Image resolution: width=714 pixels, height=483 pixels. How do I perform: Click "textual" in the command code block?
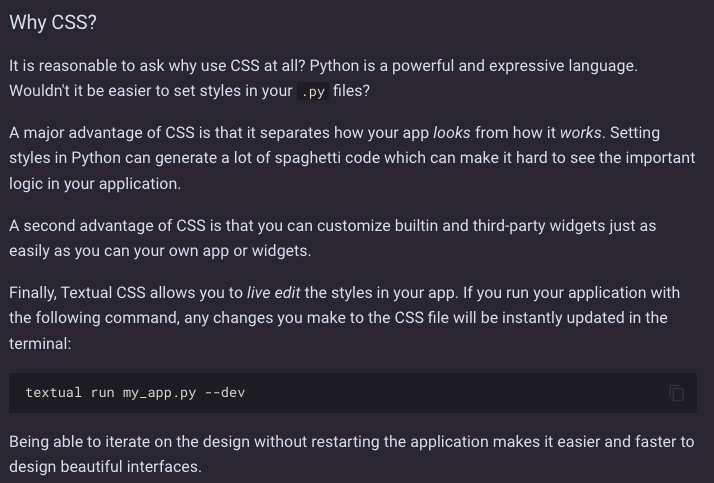(54, 393)
